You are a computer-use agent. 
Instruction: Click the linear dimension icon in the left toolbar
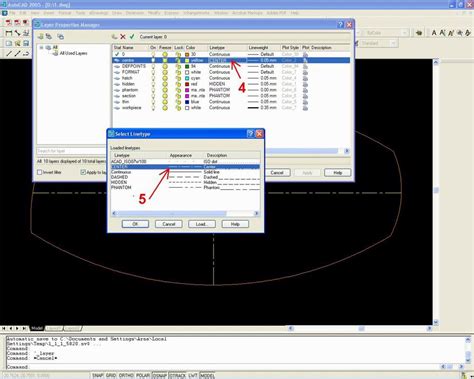pos(9,33)
